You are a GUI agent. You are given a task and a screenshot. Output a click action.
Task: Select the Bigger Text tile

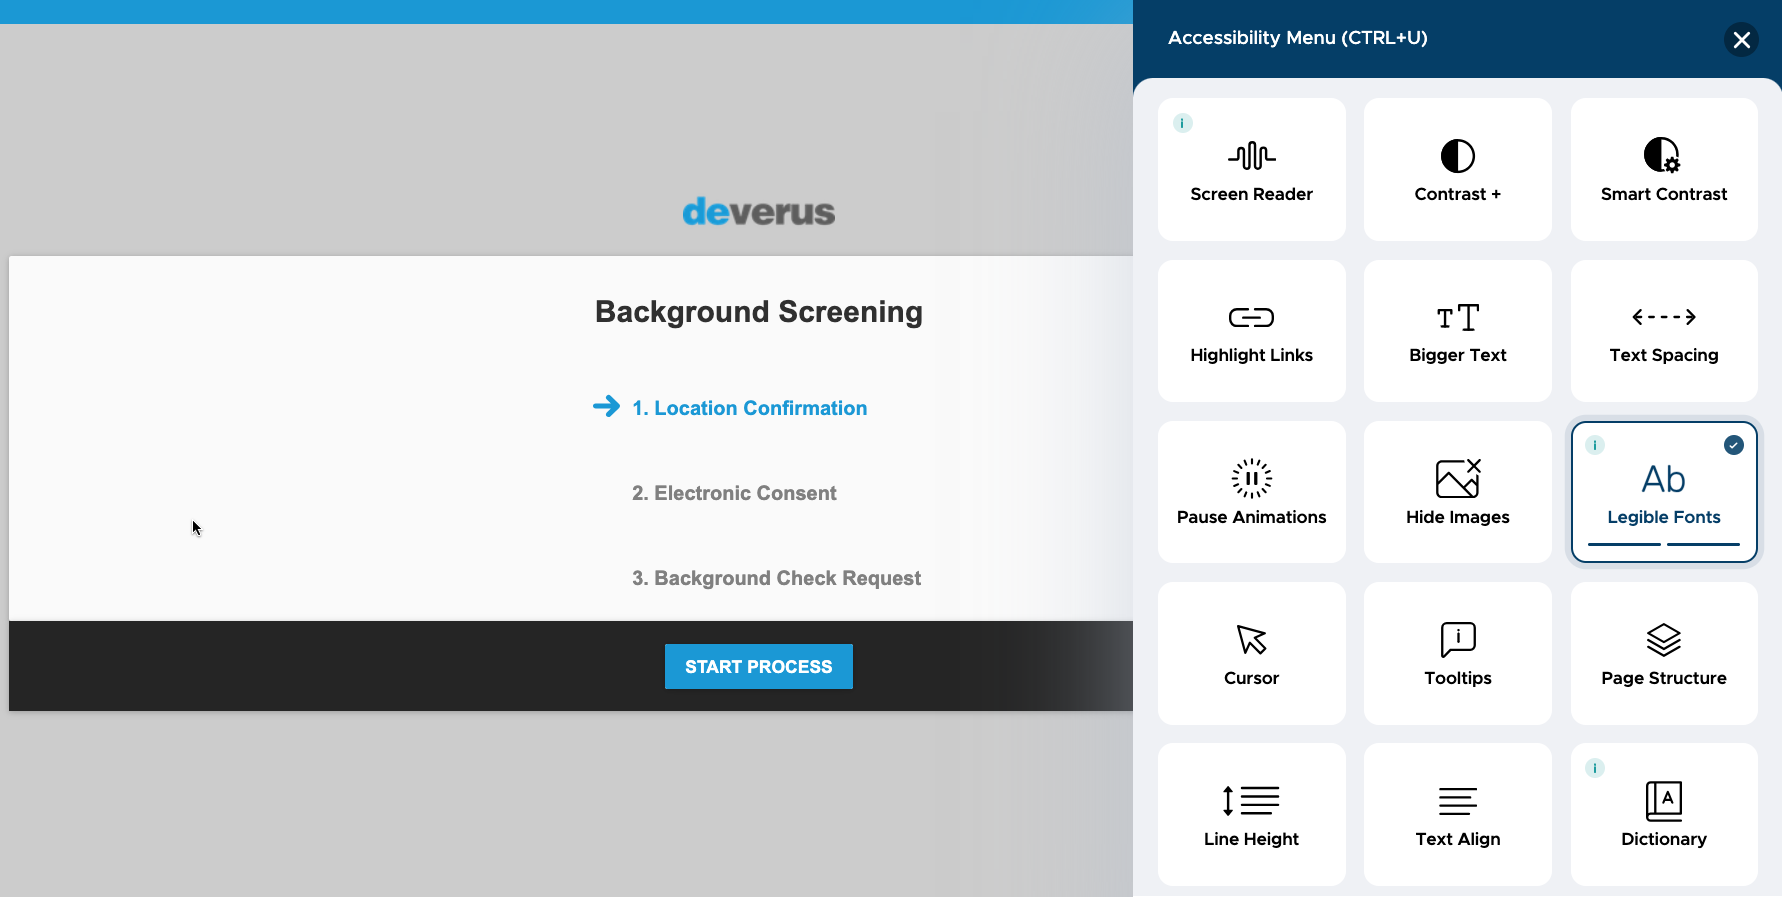(x=1457, y=331)
